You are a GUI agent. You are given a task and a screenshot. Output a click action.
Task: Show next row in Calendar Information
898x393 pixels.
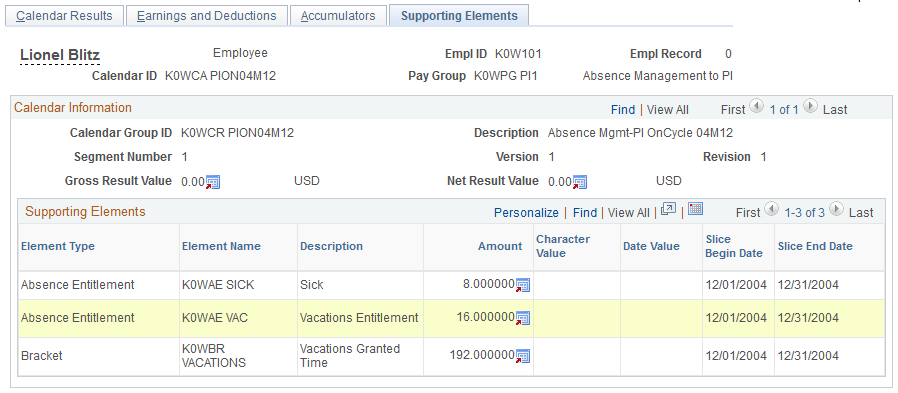coord(810,107)
